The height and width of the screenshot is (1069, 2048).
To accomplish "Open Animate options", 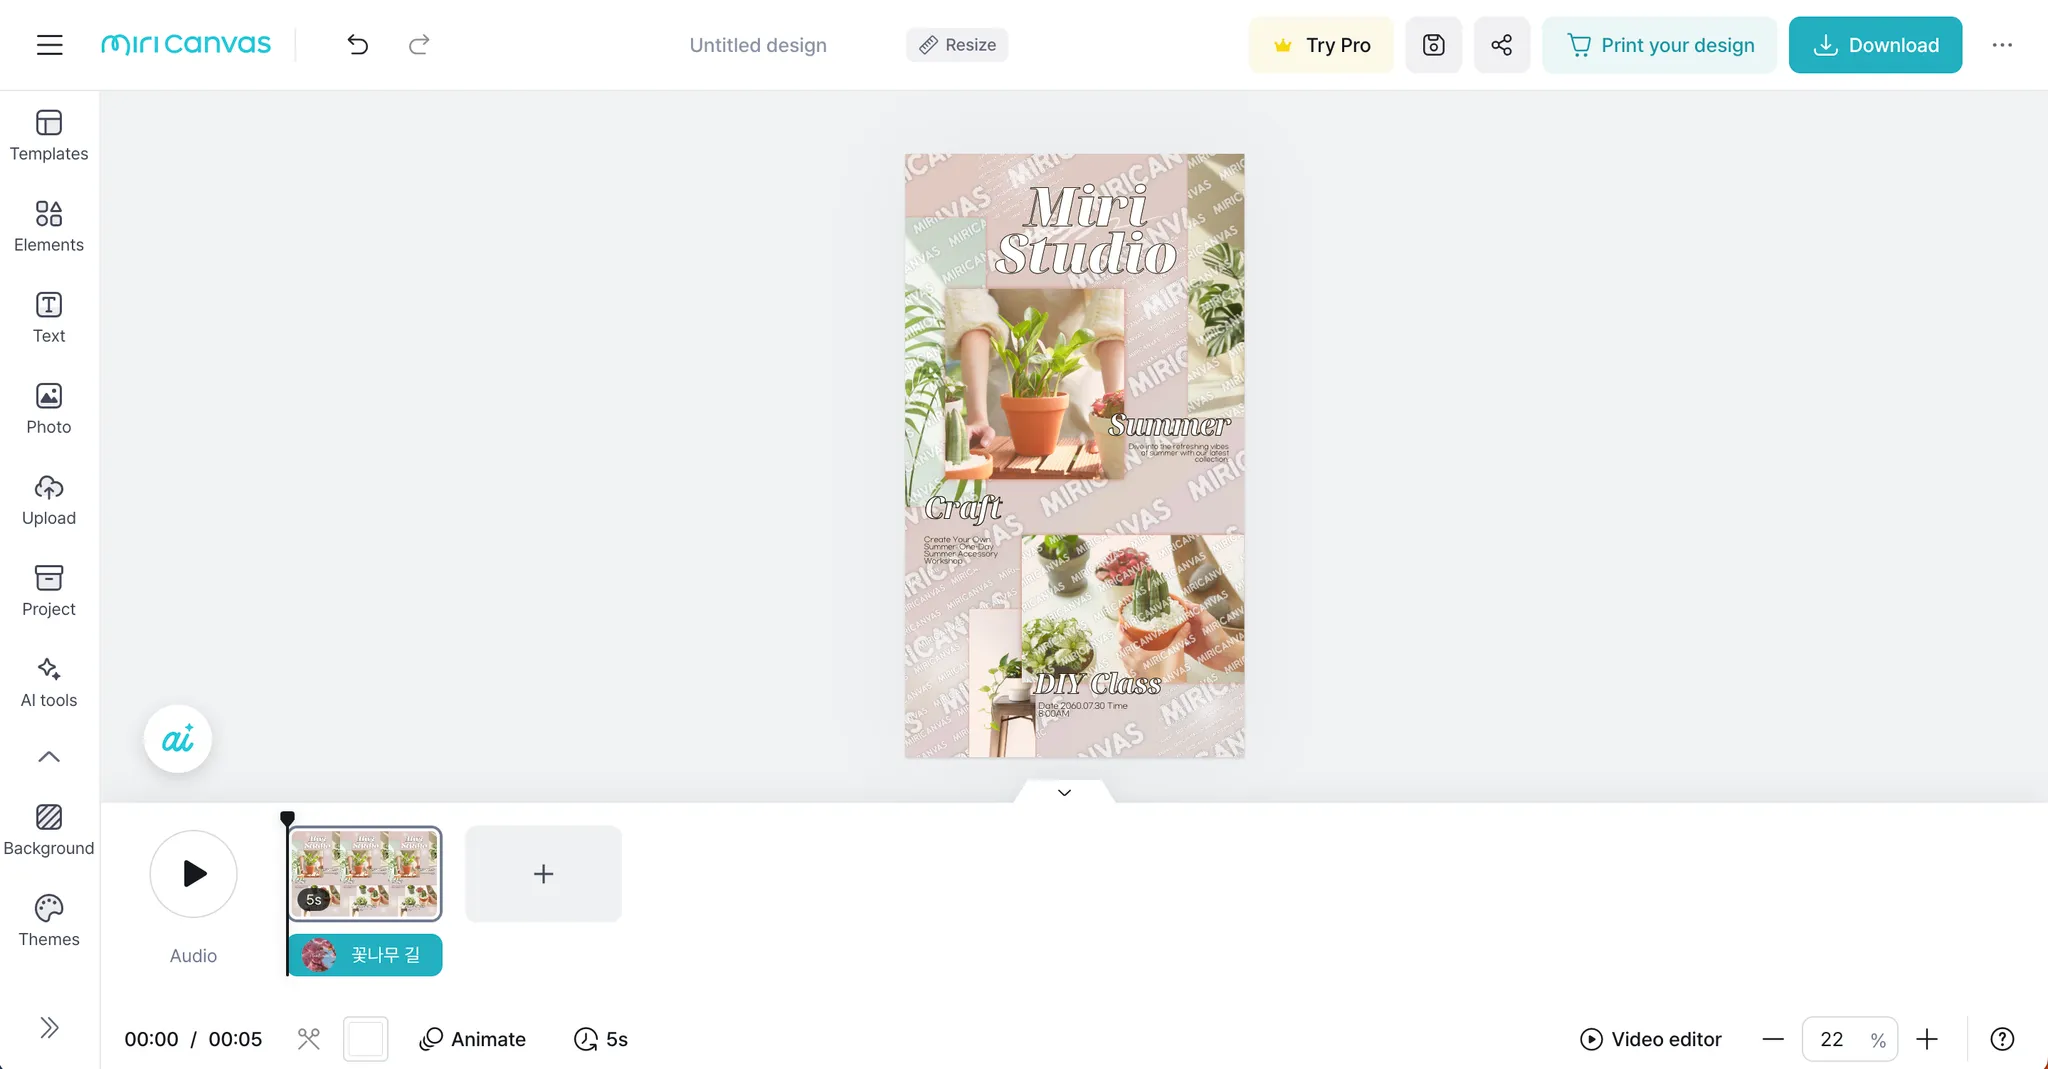I will point(473,1039).
